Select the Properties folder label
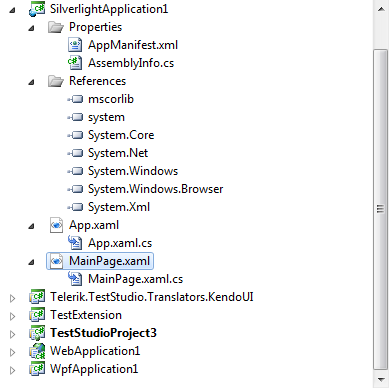Screen dimensions: 389x388 click(x=95, y=27)
